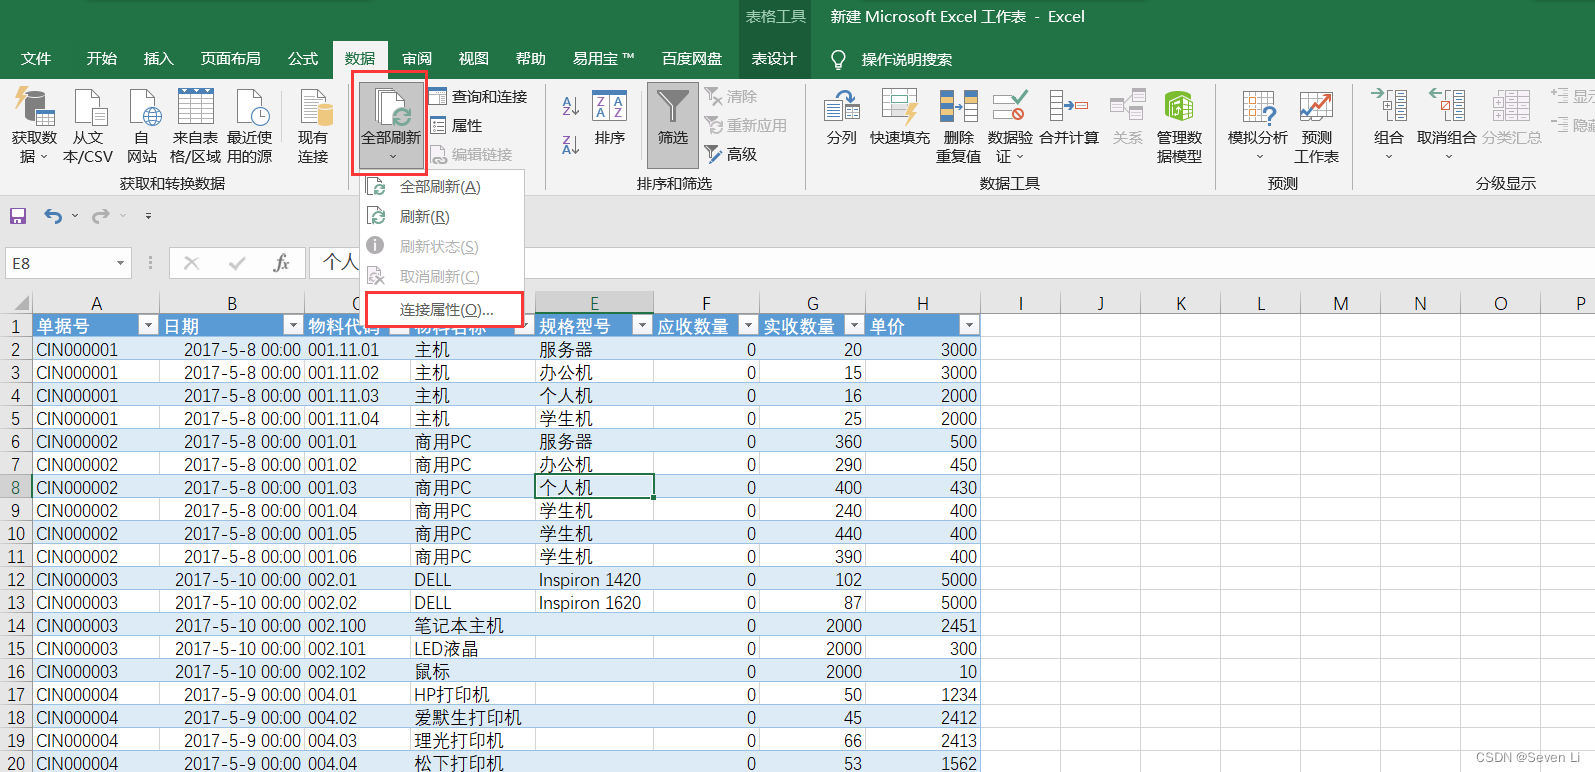Image resolution: width=1595 pixels, height=772 pixels.
Task: Click cell containing 爱默生打印机
Action: click(470, 718)
